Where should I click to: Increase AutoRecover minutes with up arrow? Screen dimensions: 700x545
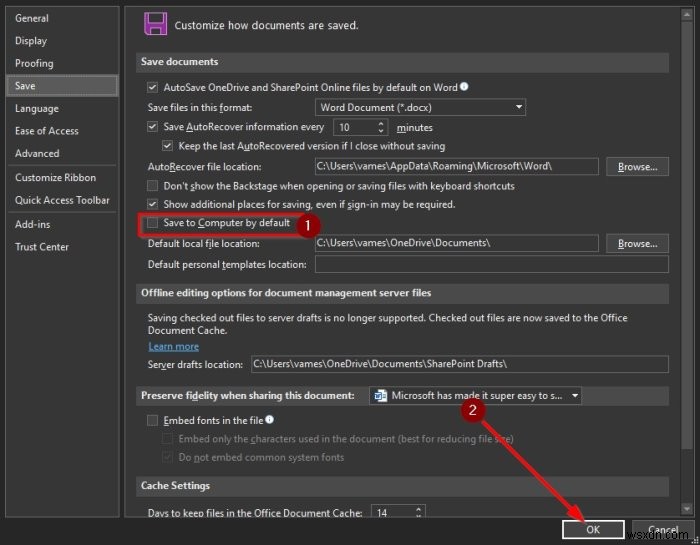[380, 124]
